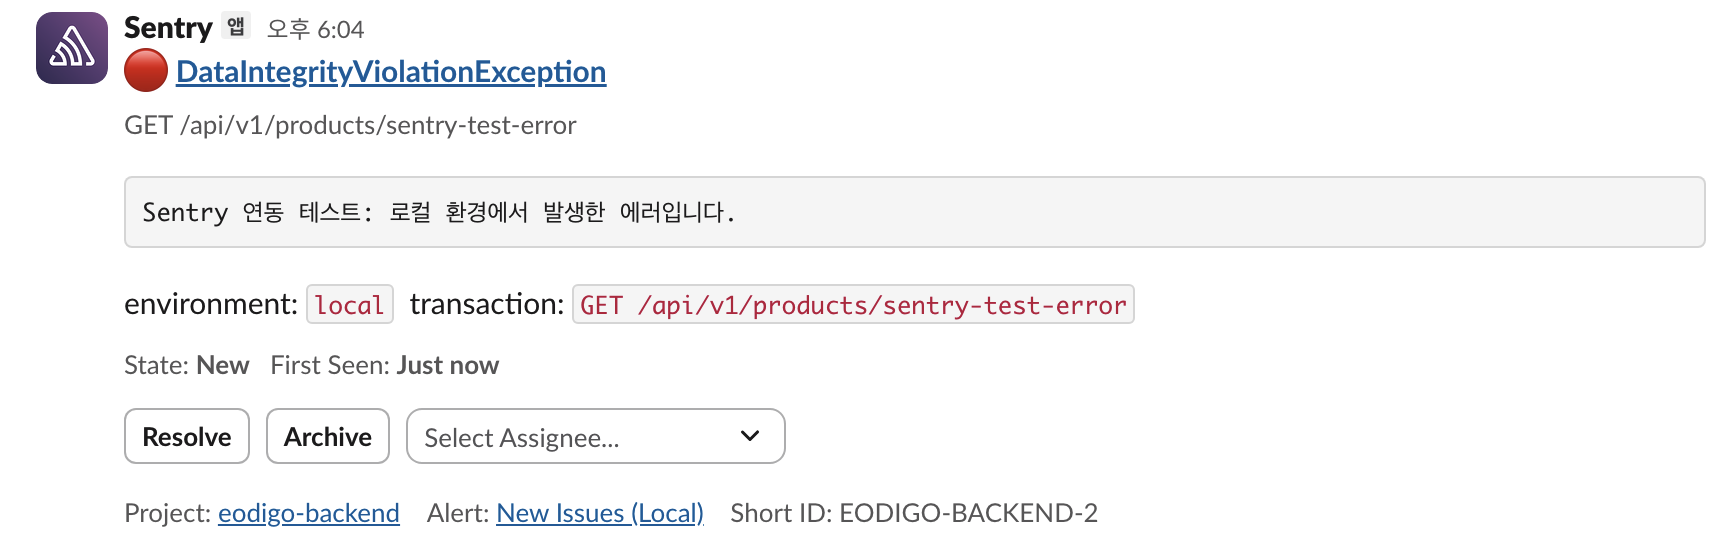
Task: Open the eodigo-backend project link
Action: pos(309,513)
